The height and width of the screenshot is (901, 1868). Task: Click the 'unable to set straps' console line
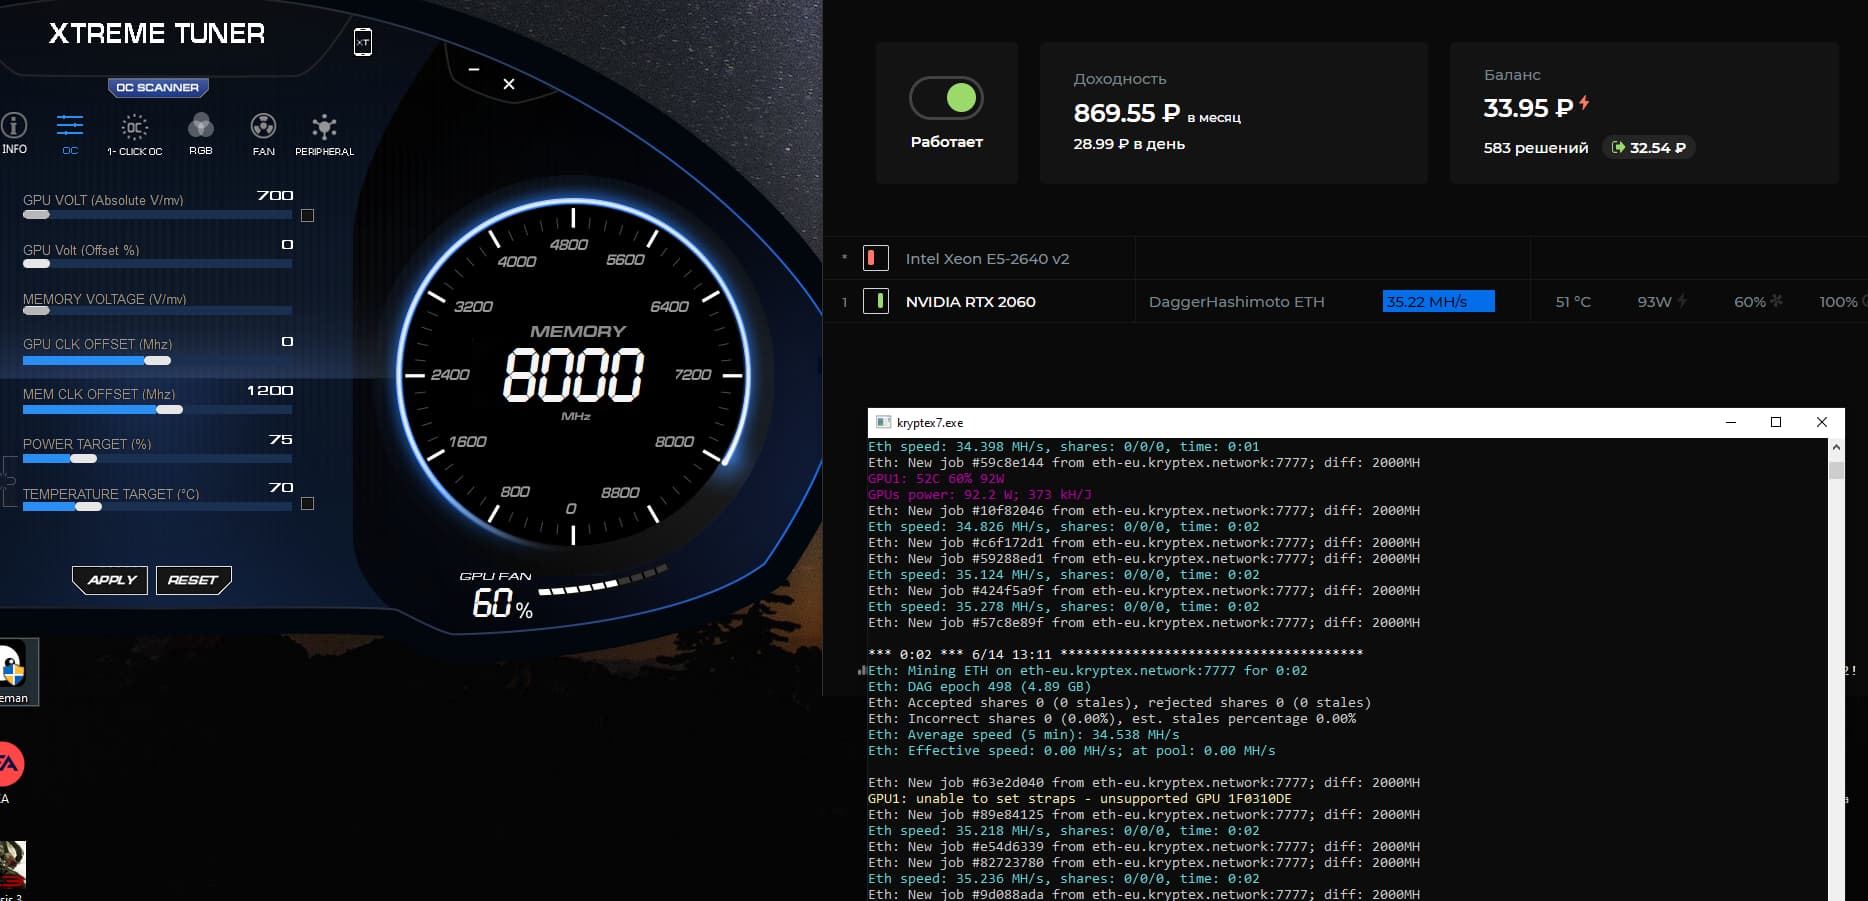pos(1080,798)
